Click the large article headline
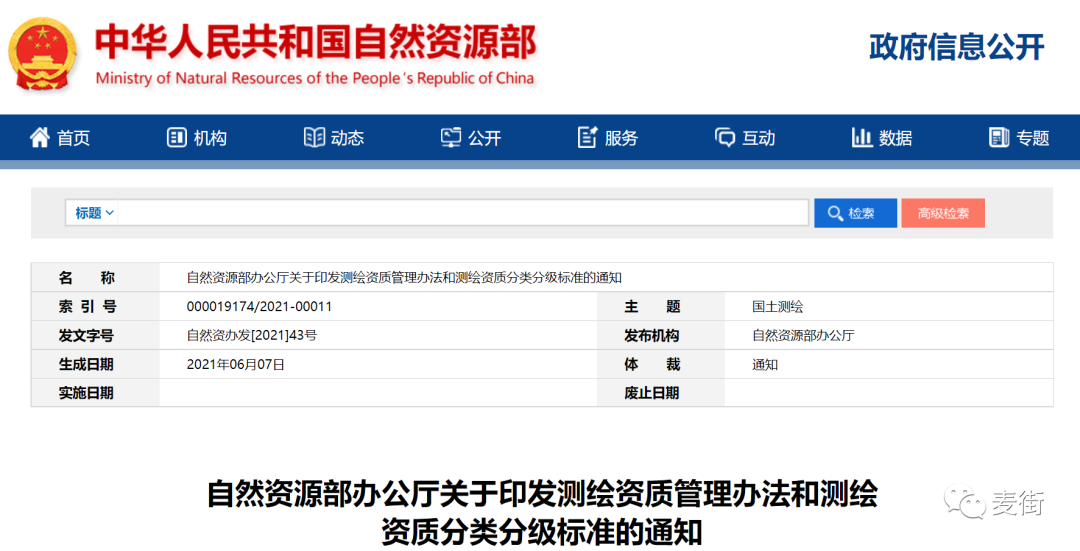The height and width of the screenshot is (551, 1080). [542, 513]
